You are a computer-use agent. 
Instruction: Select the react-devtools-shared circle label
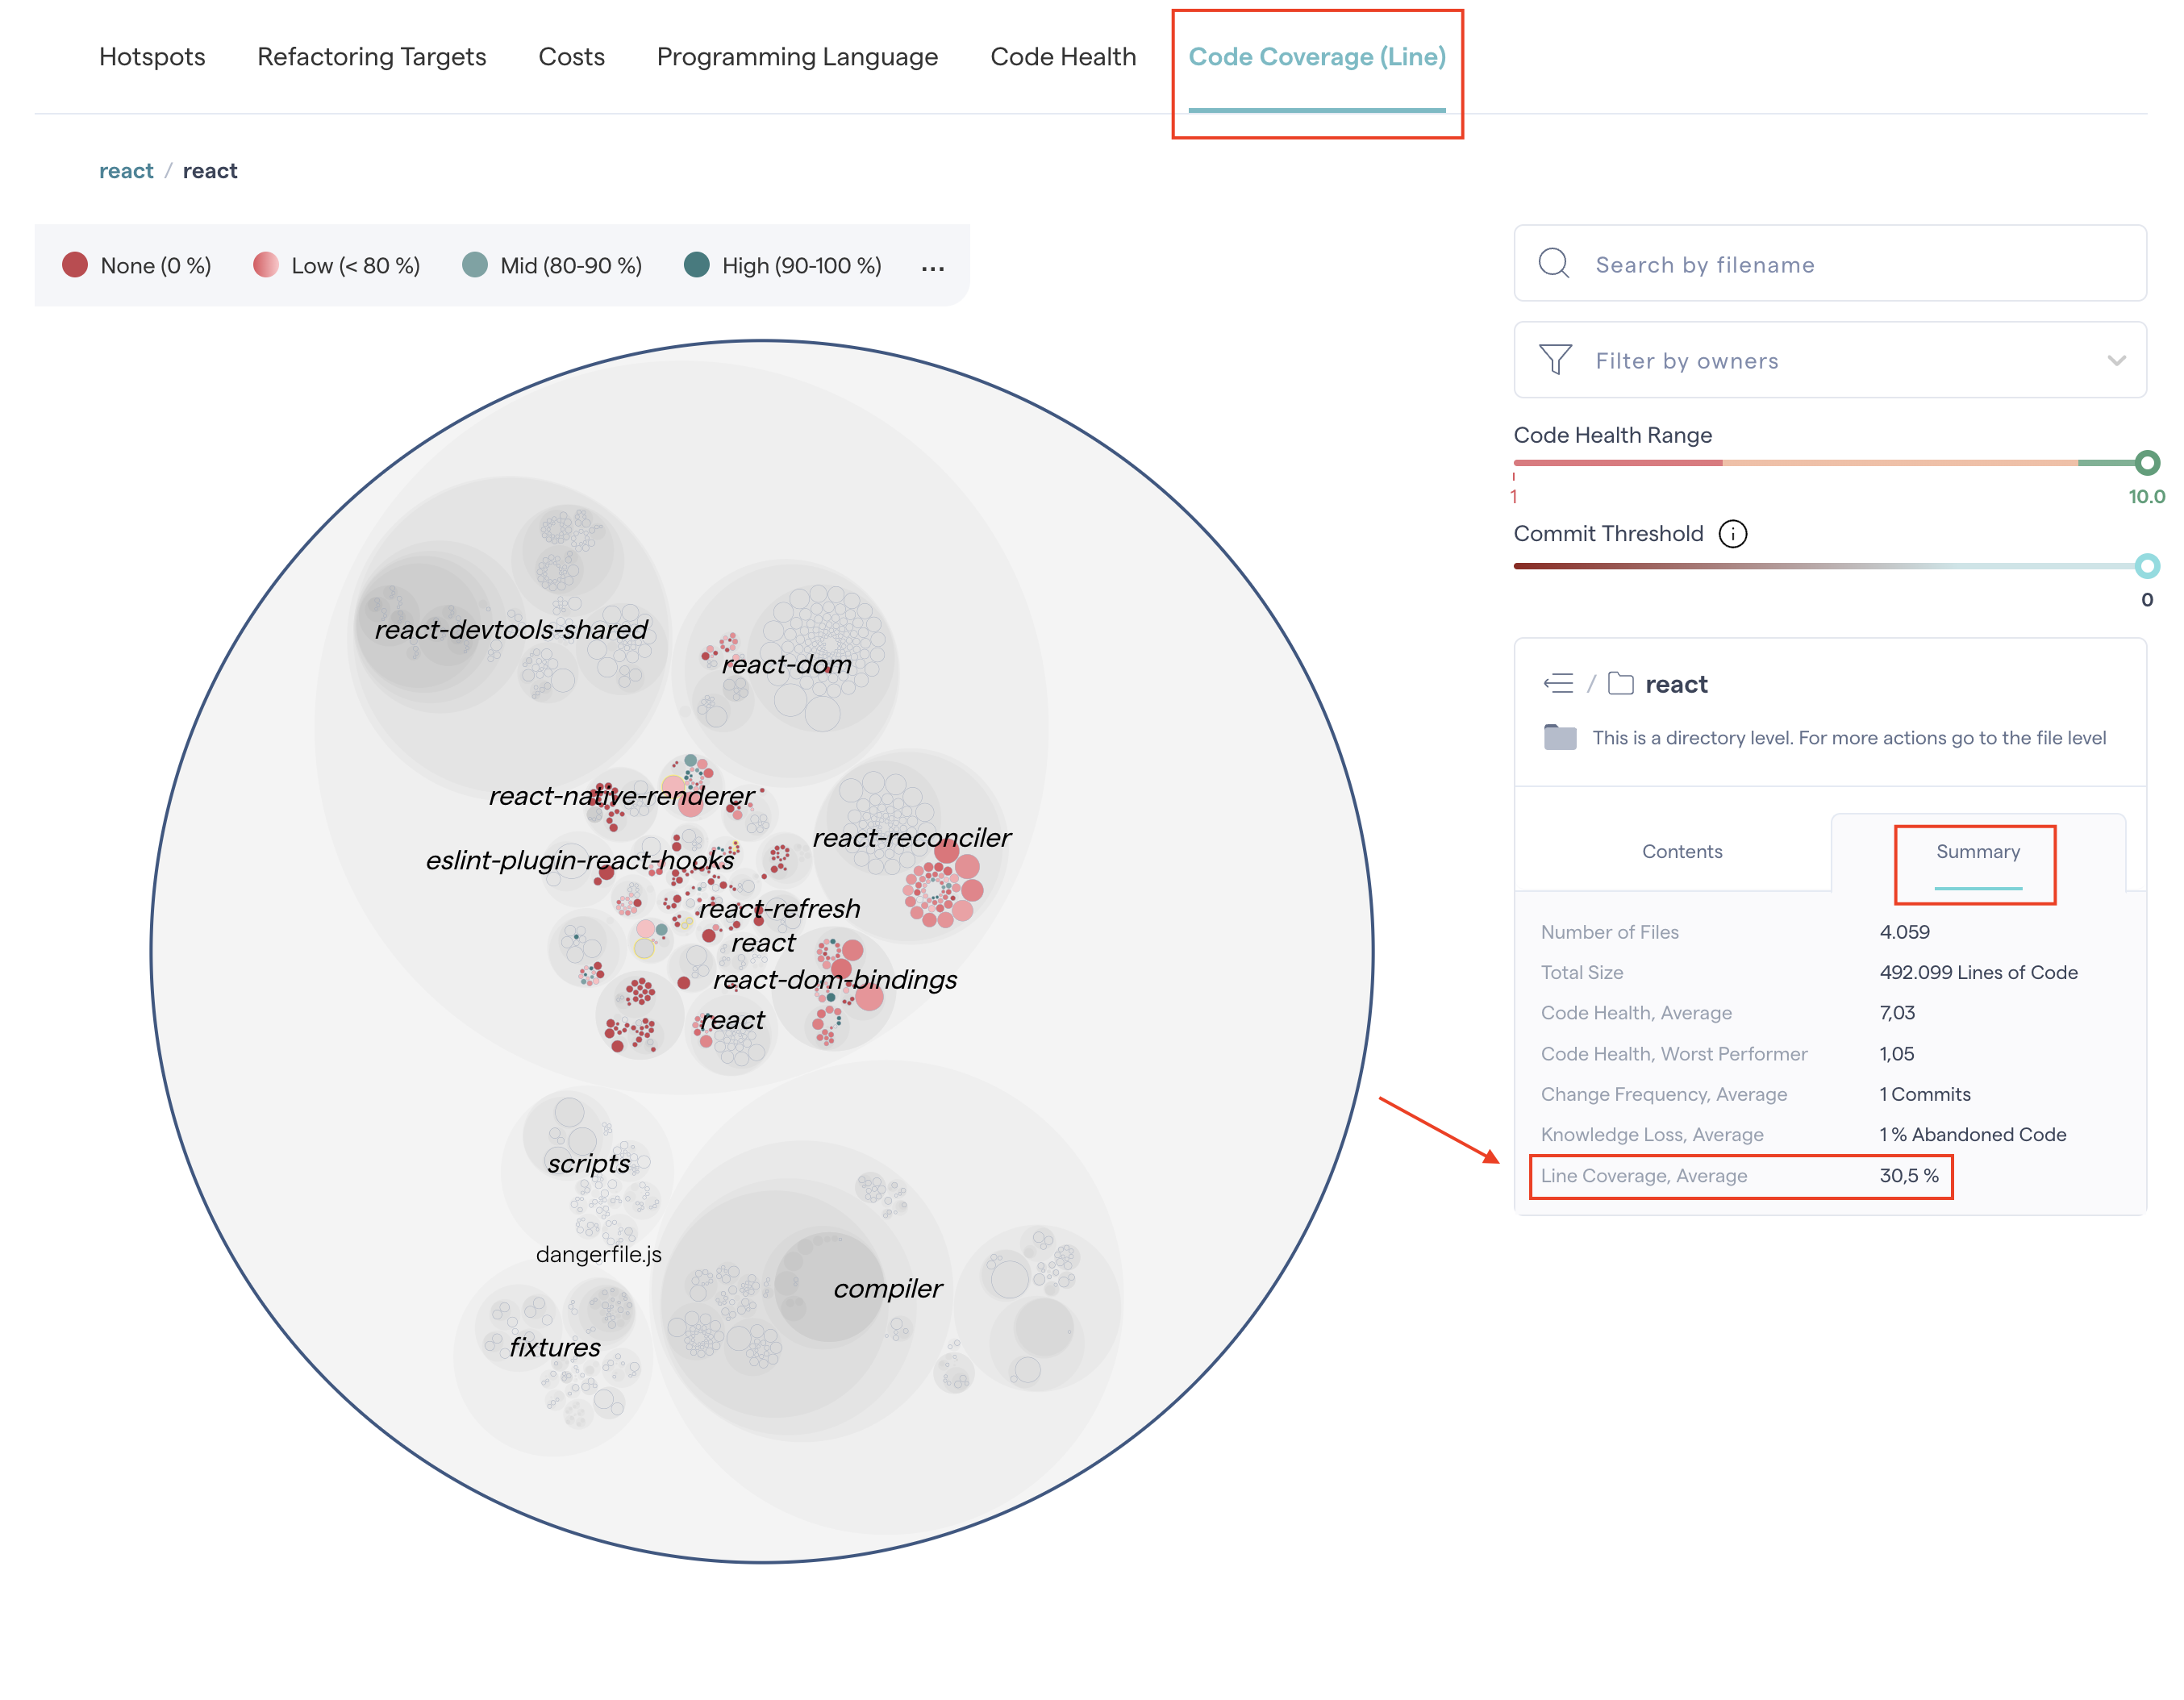(511, 630)
